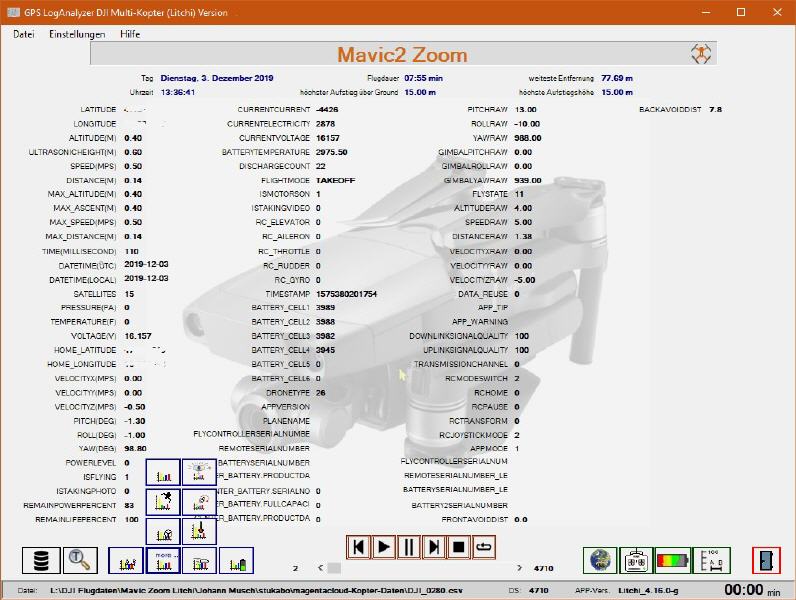Open the colored battery status icon

click(673, 560)
